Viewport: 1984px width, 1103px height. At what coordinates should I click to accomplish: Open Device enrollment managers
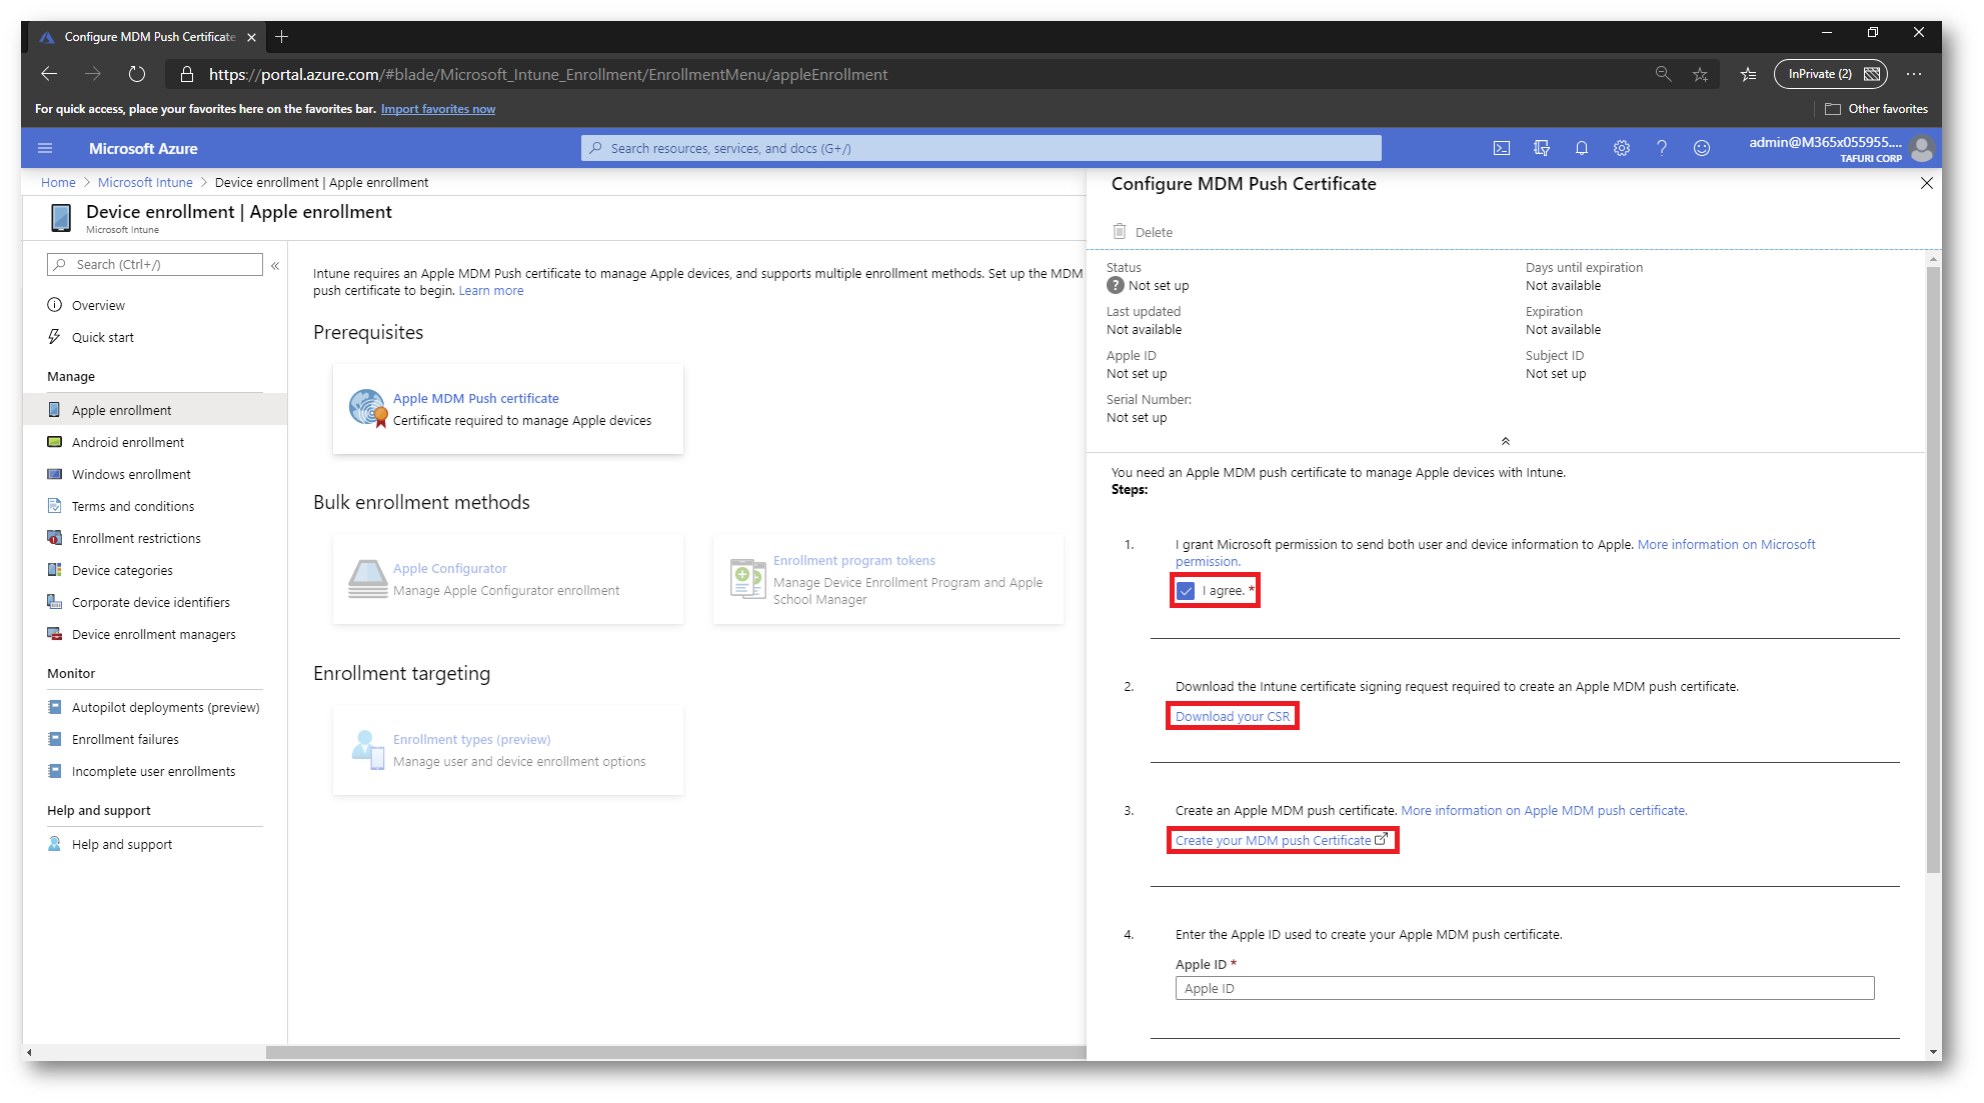coord(155,634)
